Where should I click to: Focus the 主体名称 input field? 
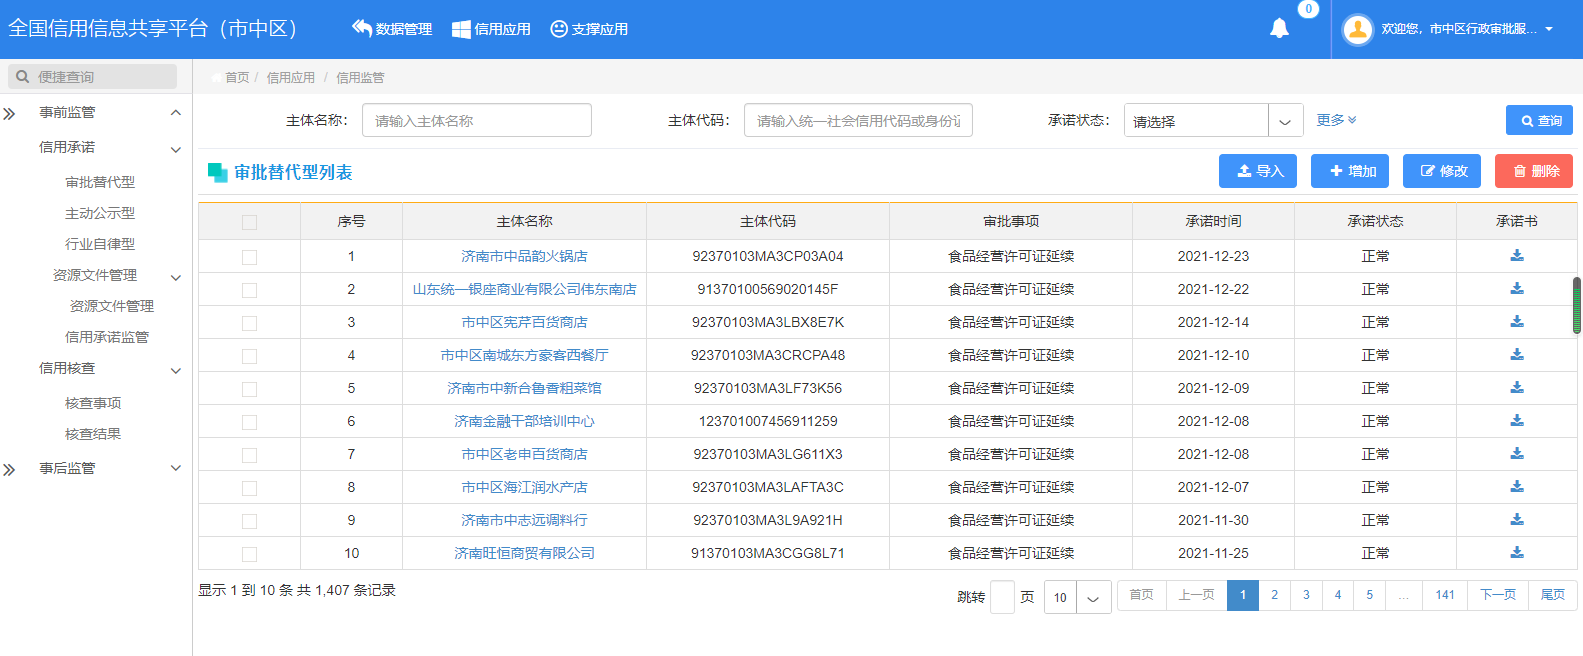[477, 120]
